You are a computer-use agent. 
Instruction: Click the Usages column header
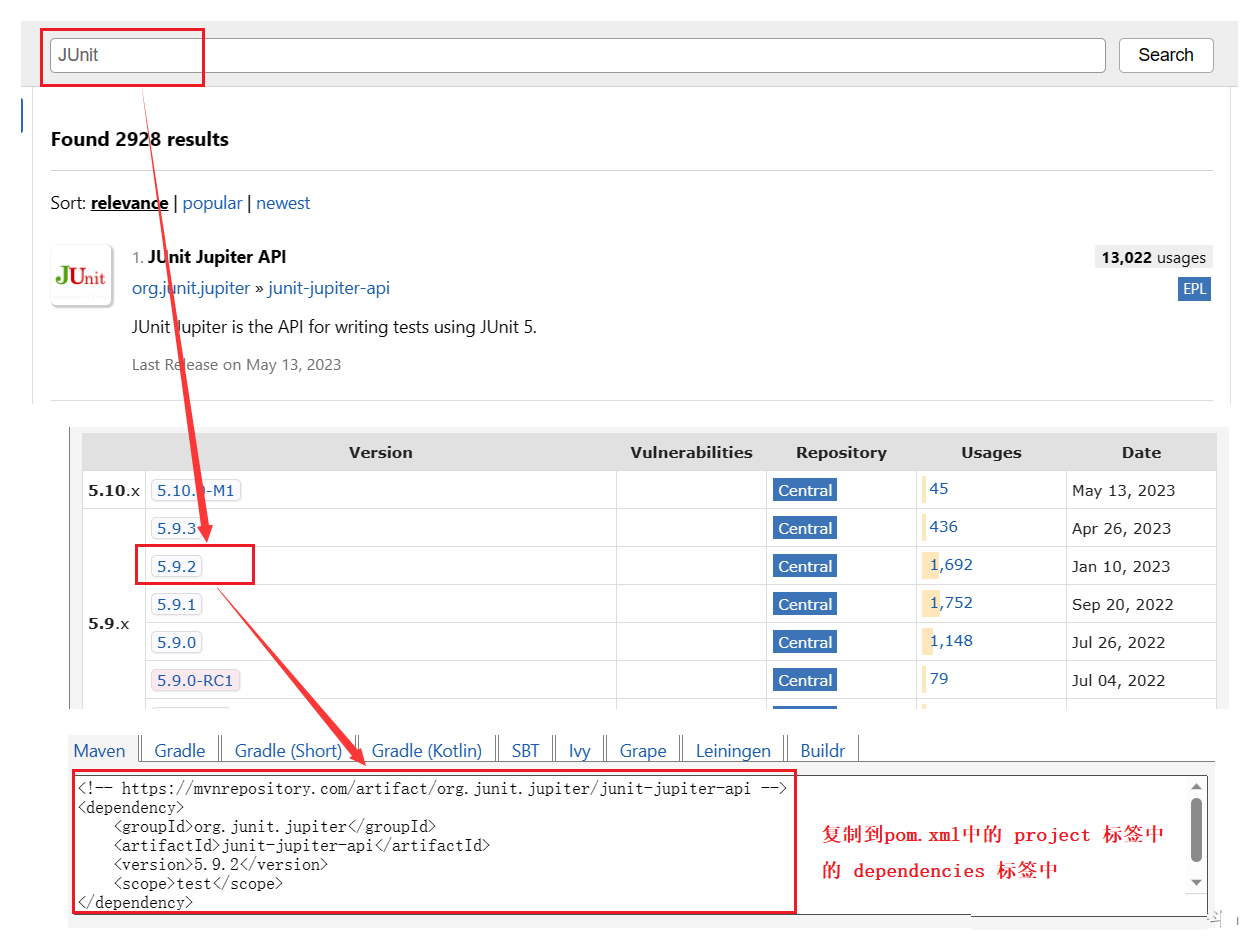(991, 452)
